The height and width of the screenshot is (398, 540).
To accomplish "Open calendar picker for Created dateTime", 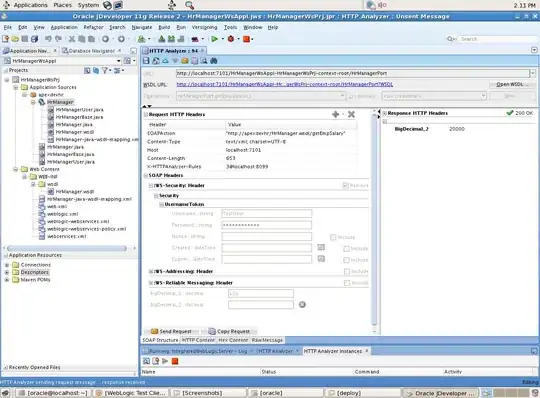I will 321,247.
